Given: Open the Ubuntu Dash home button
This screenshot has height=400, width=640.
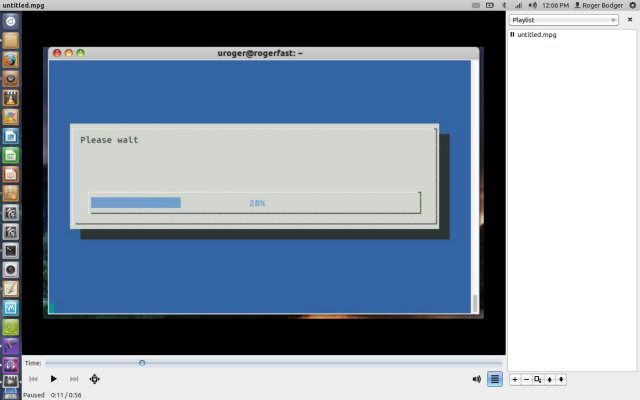Looking at the screenshot, I should 11,21.
